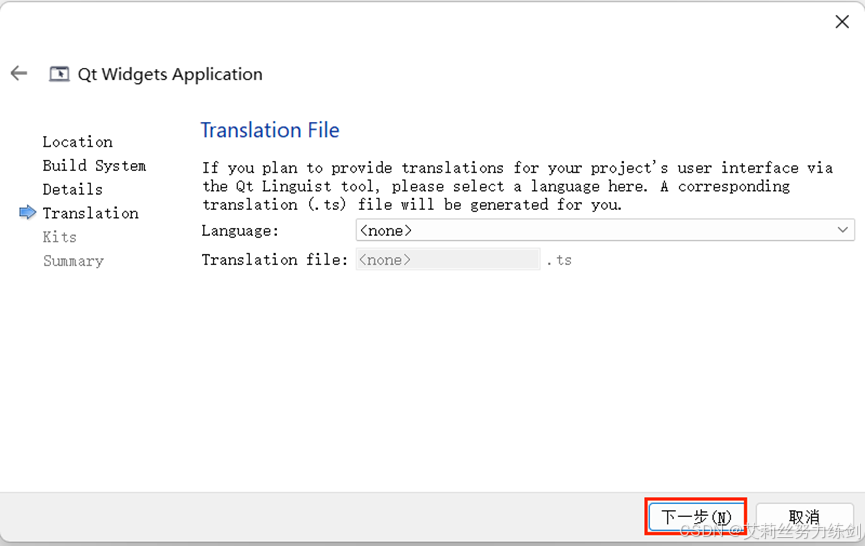
Task: Click the 取消 cancel button
Action: 804,517
